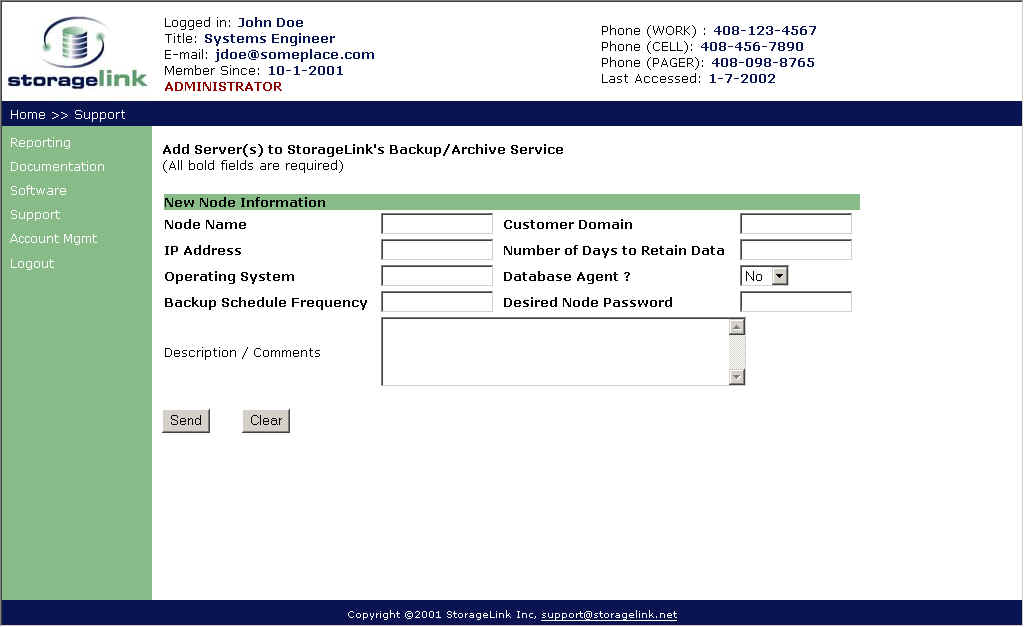Click the Operating System input box
The height and width of the screenshot is (627, 1024).
coord(437,276)
